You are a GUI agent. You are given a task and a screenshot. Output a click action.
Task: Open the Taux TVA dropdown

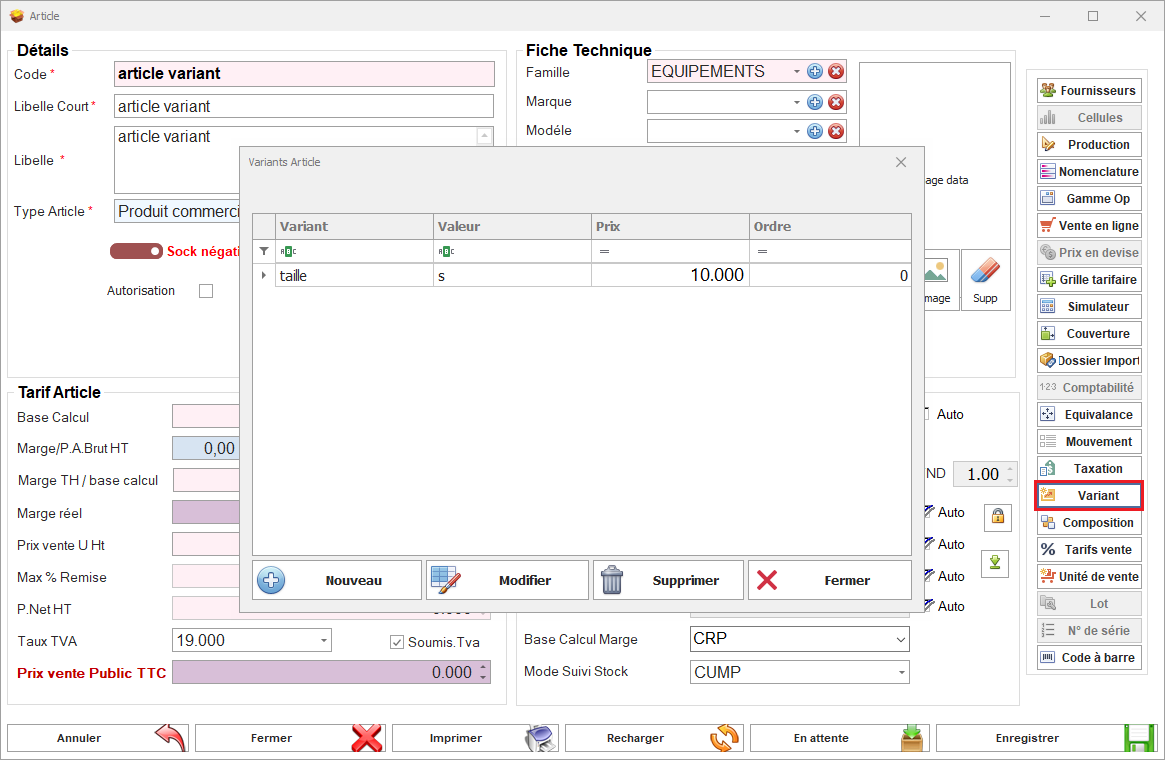pyautogui.click(x=323, y=640)
